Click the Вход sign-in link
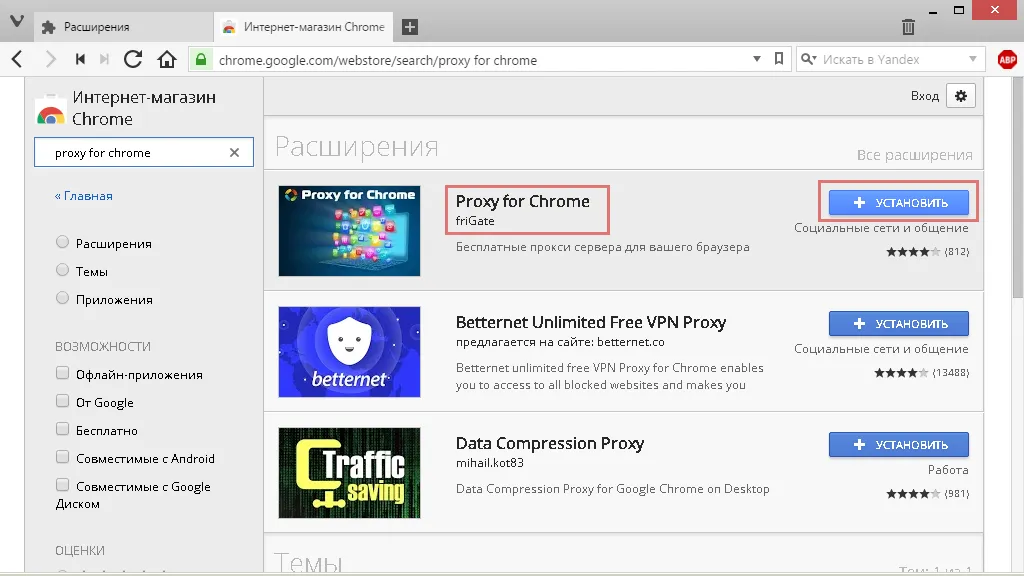 point(925,96)
